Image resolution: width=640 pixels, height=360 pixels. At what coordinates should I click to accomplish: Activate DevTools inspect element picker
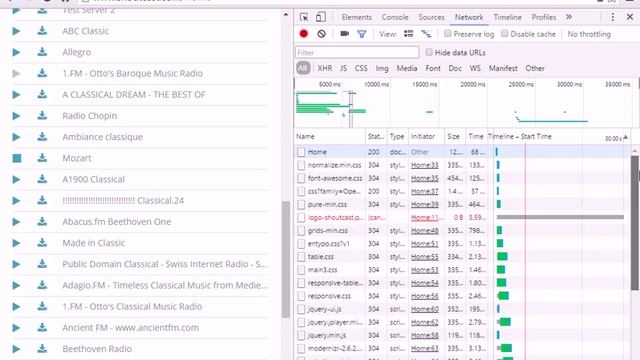point(304,17)
